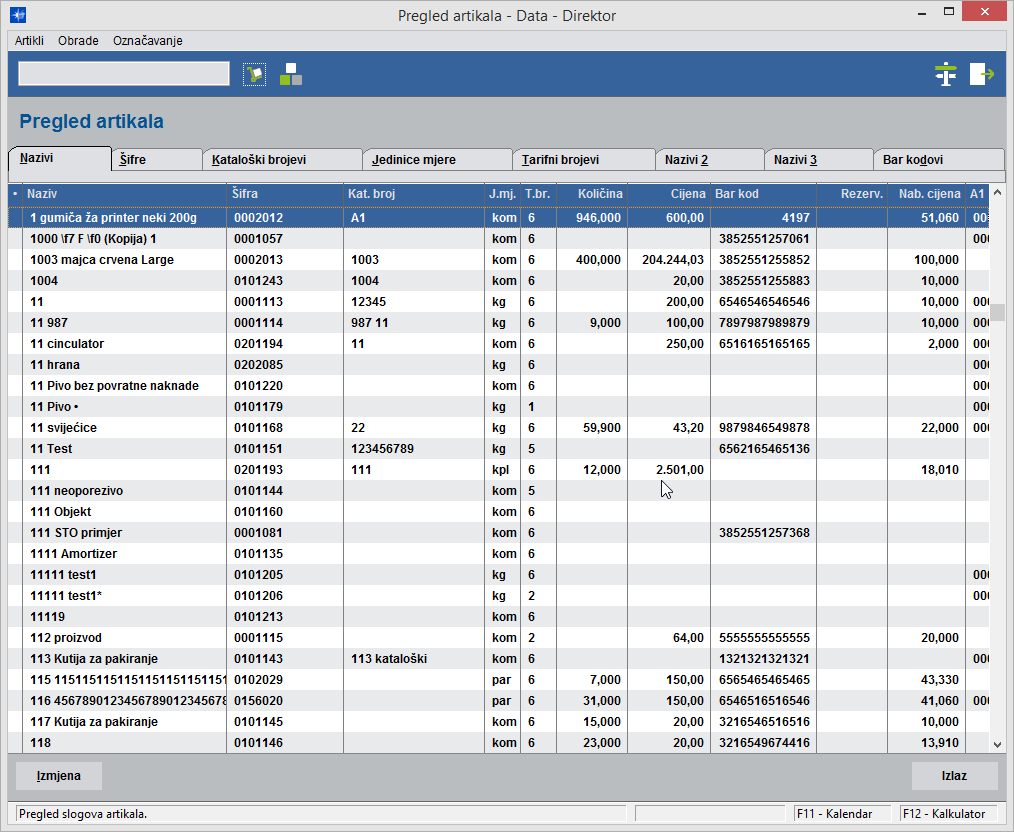Click the exit door arrow icon
The image size is (1014, 832).
click(982, 74)
